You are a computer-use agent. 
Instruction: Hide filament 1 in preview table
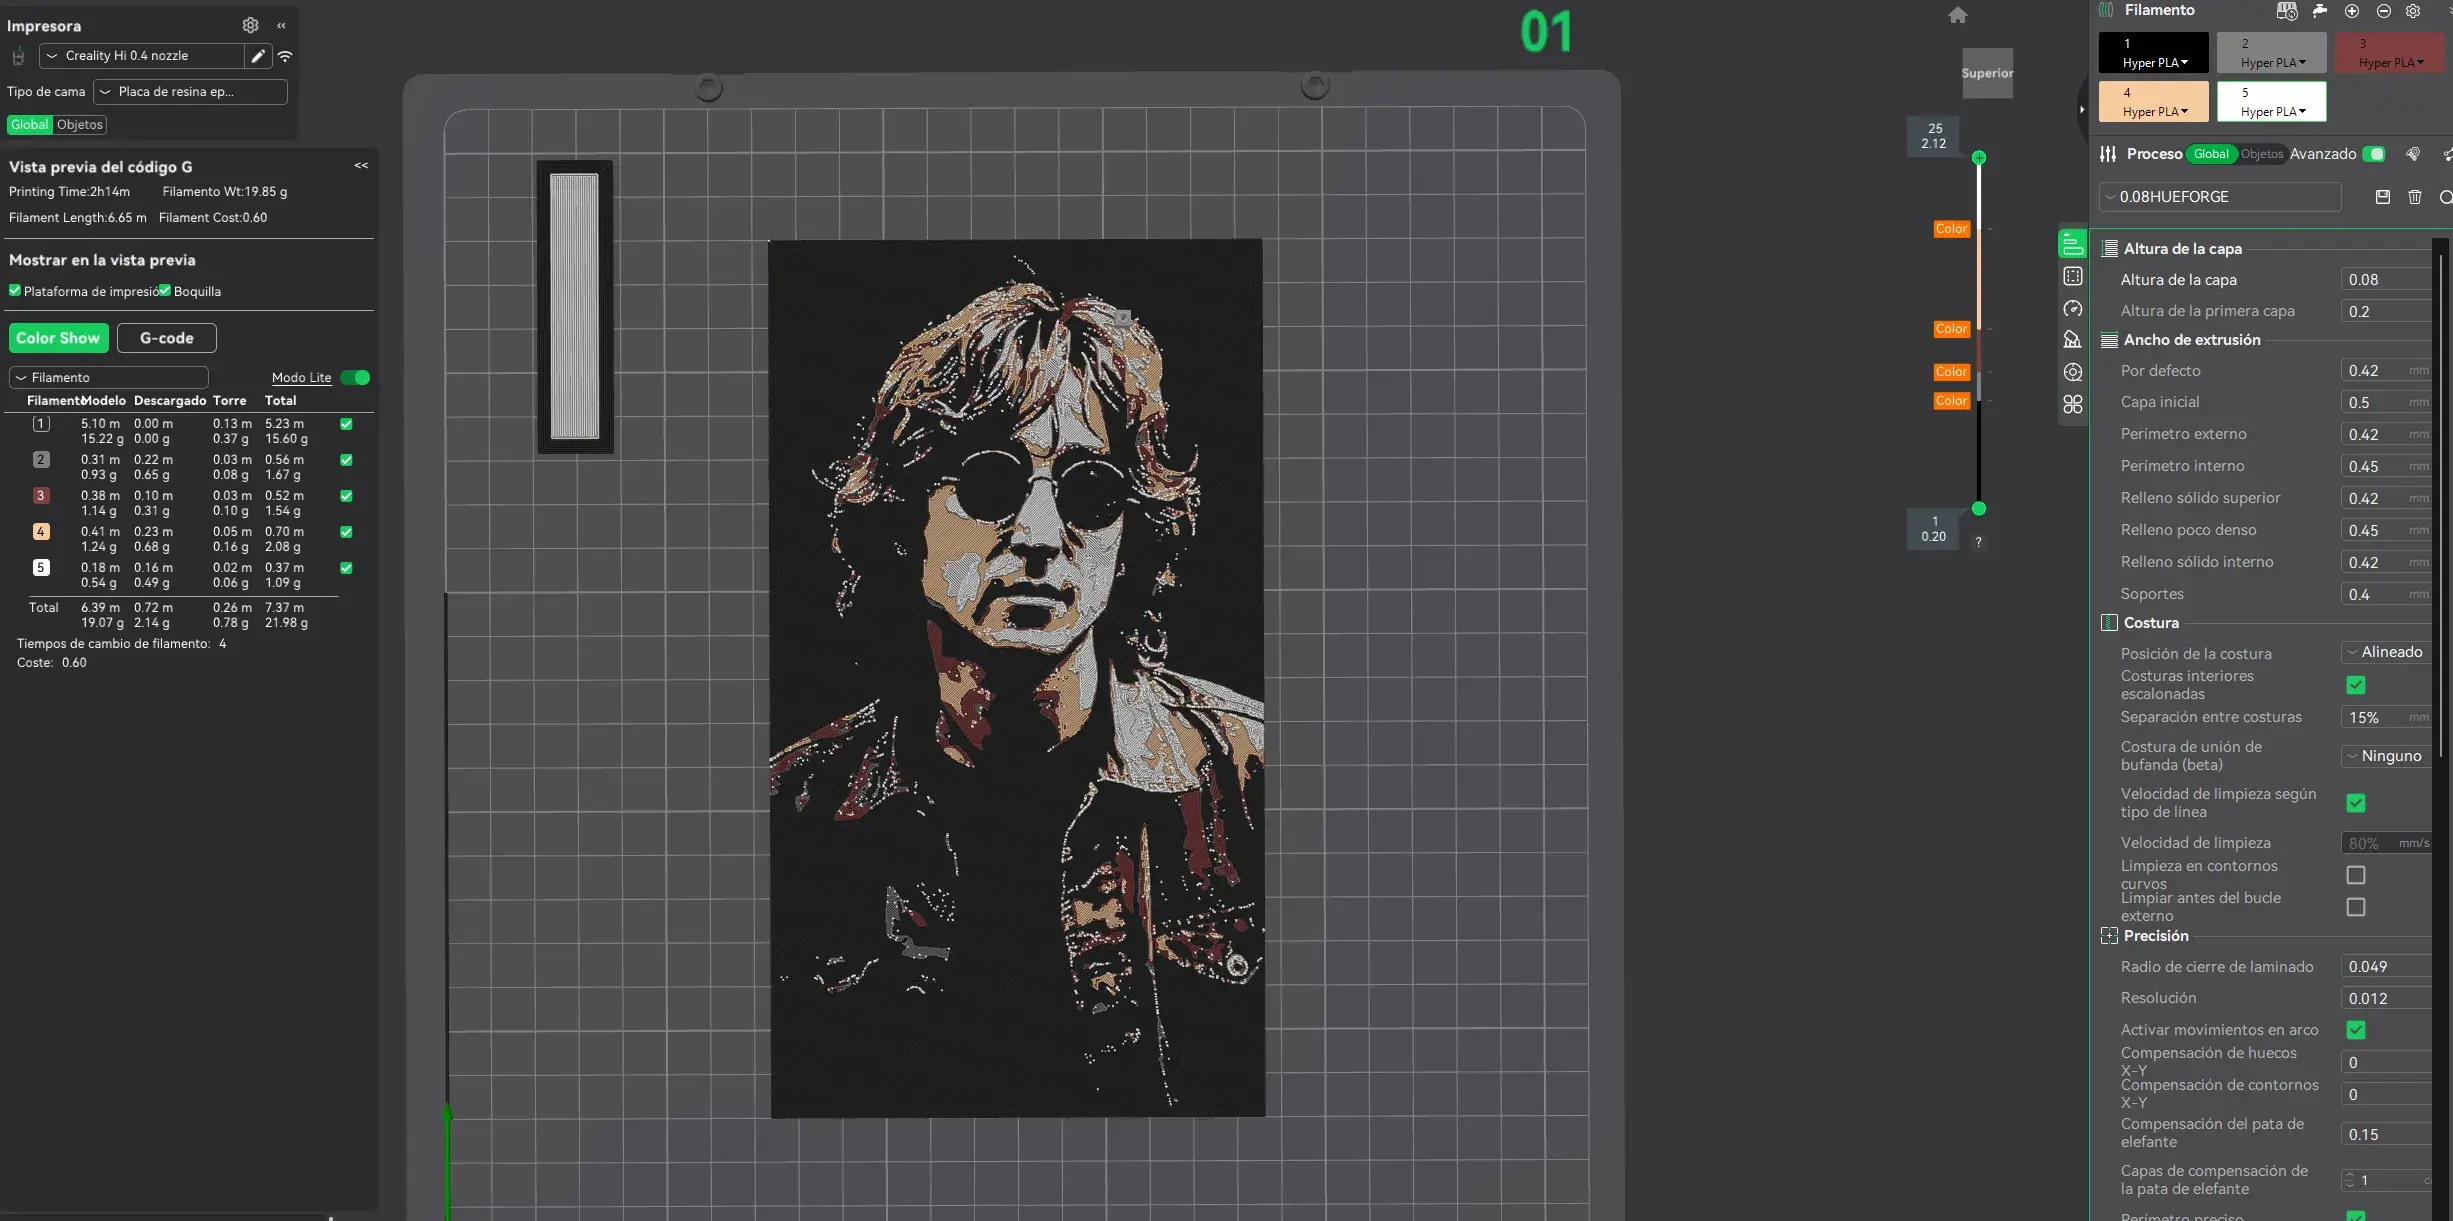(x=346, y=424)
